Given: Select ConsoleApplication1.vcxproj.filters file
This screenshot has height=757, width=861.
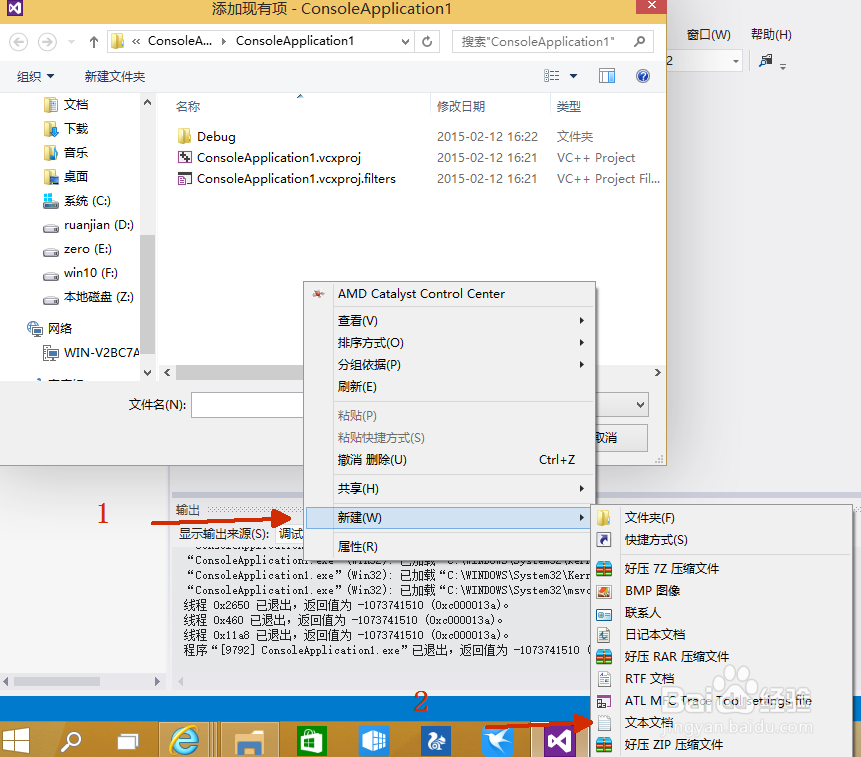Looking at the screenshot, I should point(296,179).
